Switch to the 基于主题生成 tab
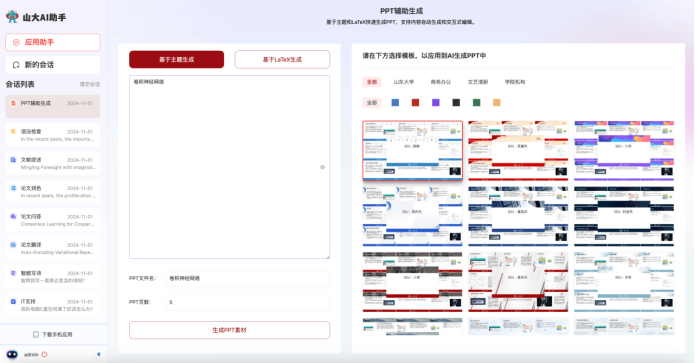 pyautogui.click(x=176, y=59)
